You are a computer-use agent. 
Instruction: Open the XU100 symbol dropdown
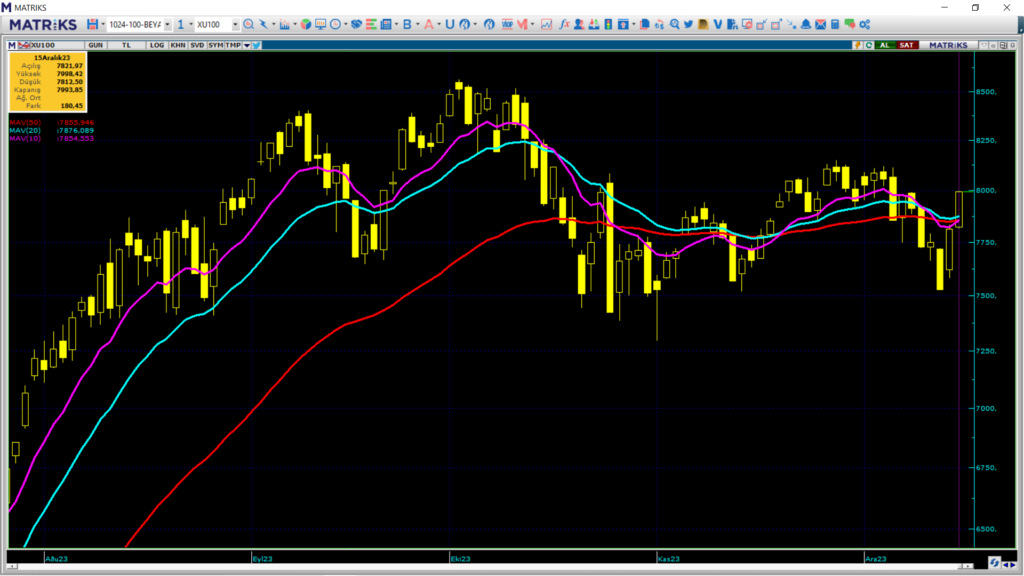pyautogui.click(x=234, y=23)
